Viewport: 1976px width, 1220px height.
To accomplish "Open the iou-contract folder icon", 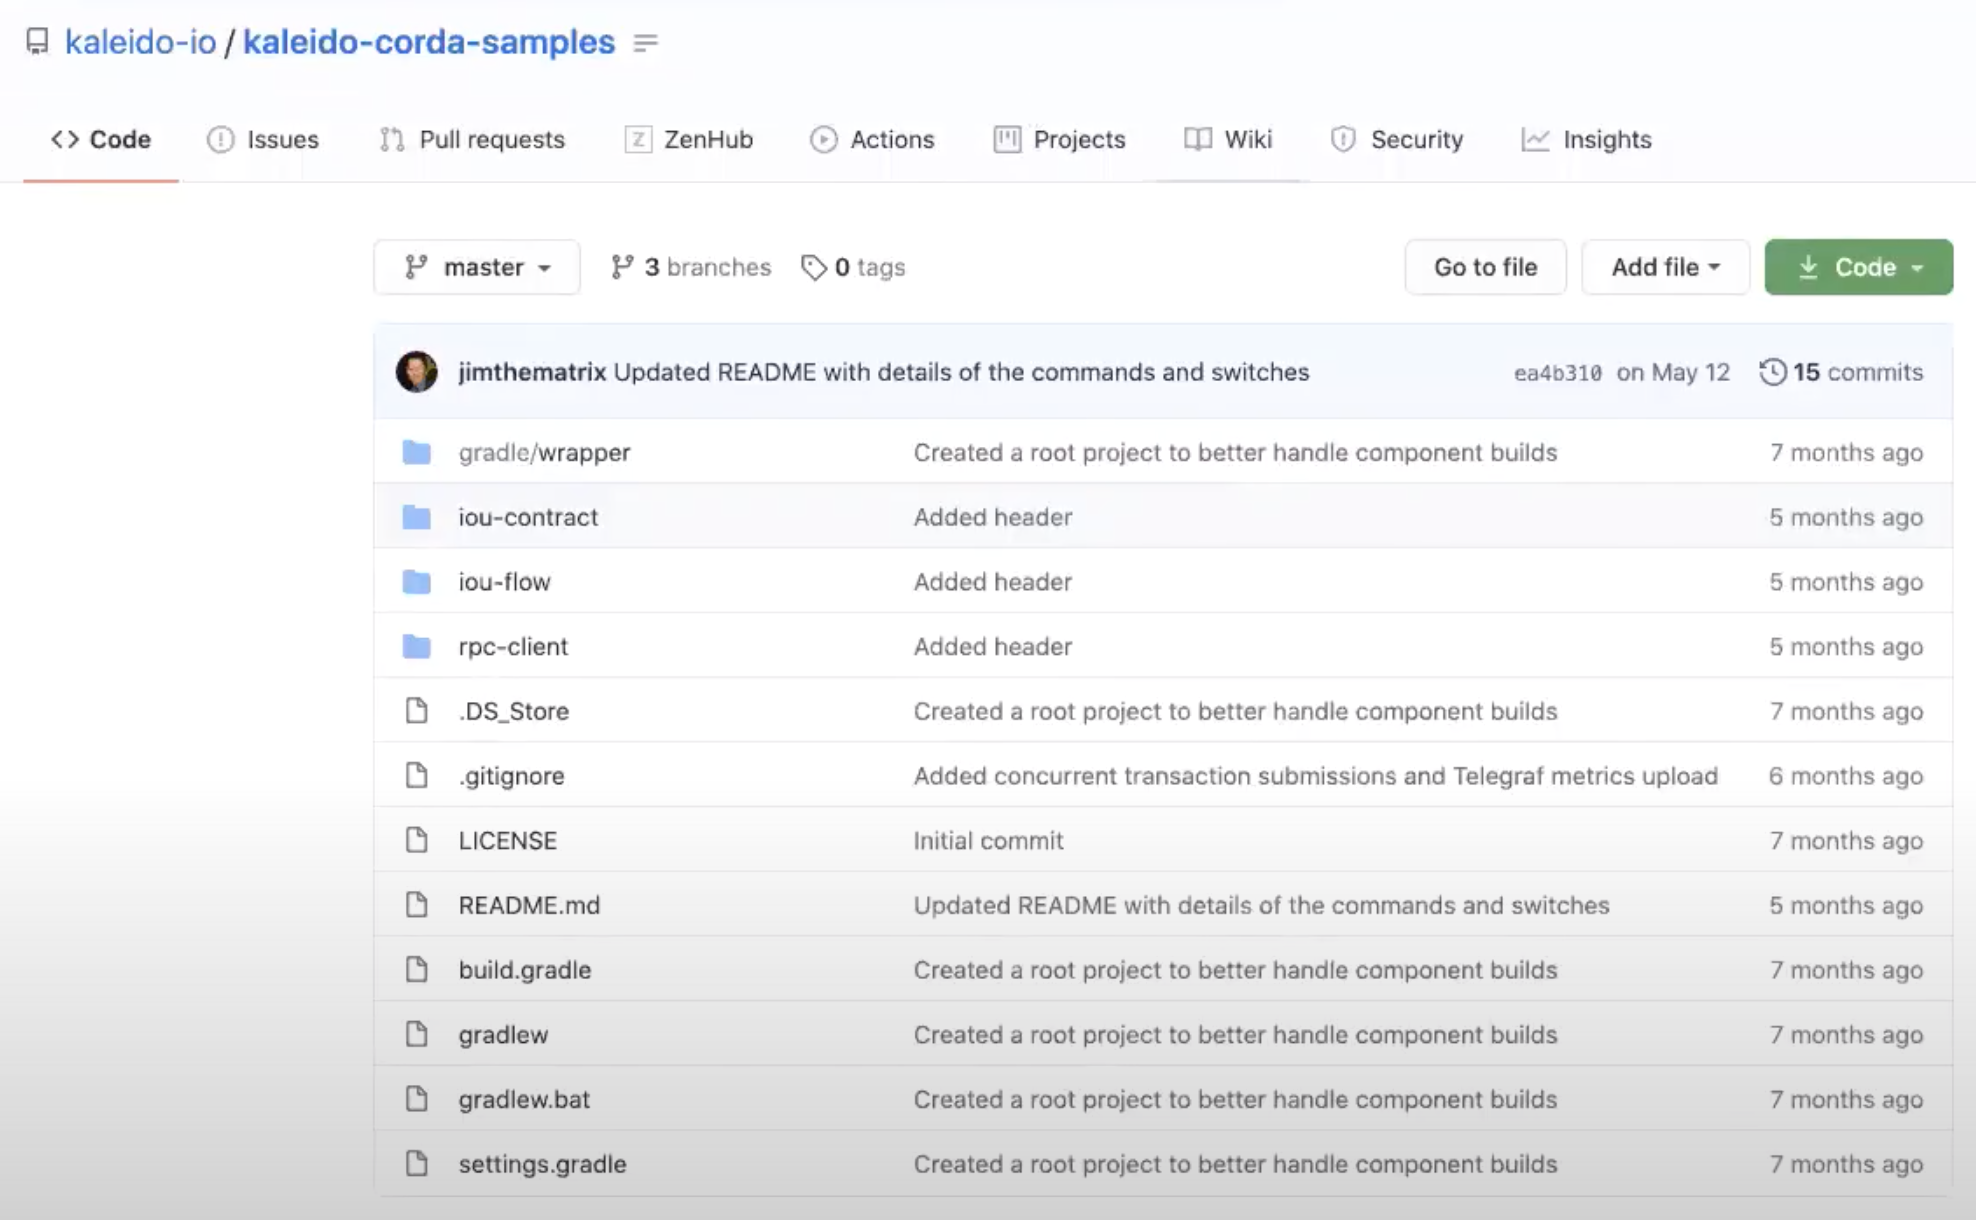I will click(417, 516).
